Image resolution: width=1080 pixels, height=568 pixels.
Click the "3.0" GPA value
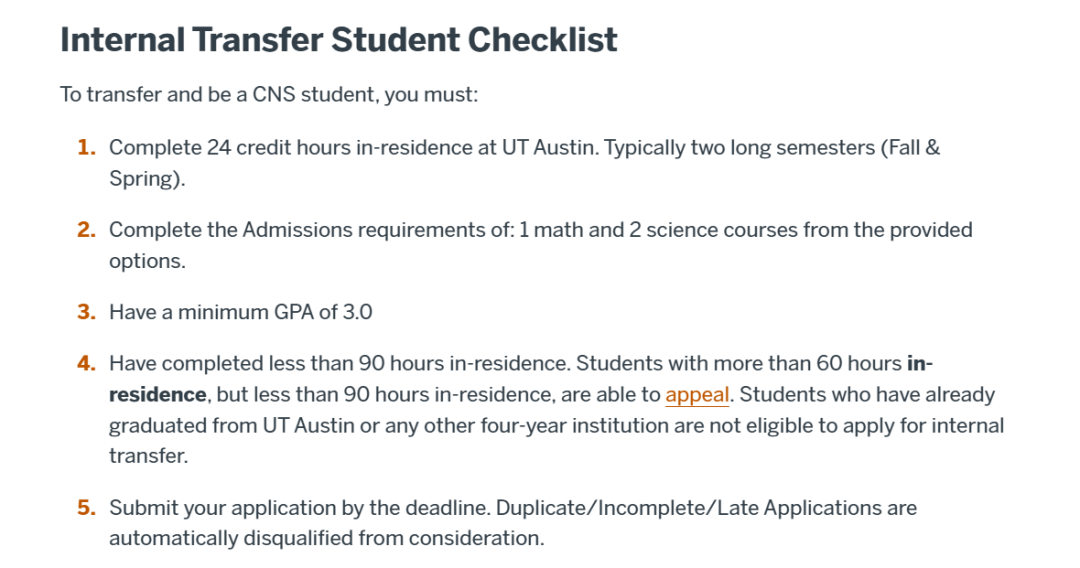[357, 312]
